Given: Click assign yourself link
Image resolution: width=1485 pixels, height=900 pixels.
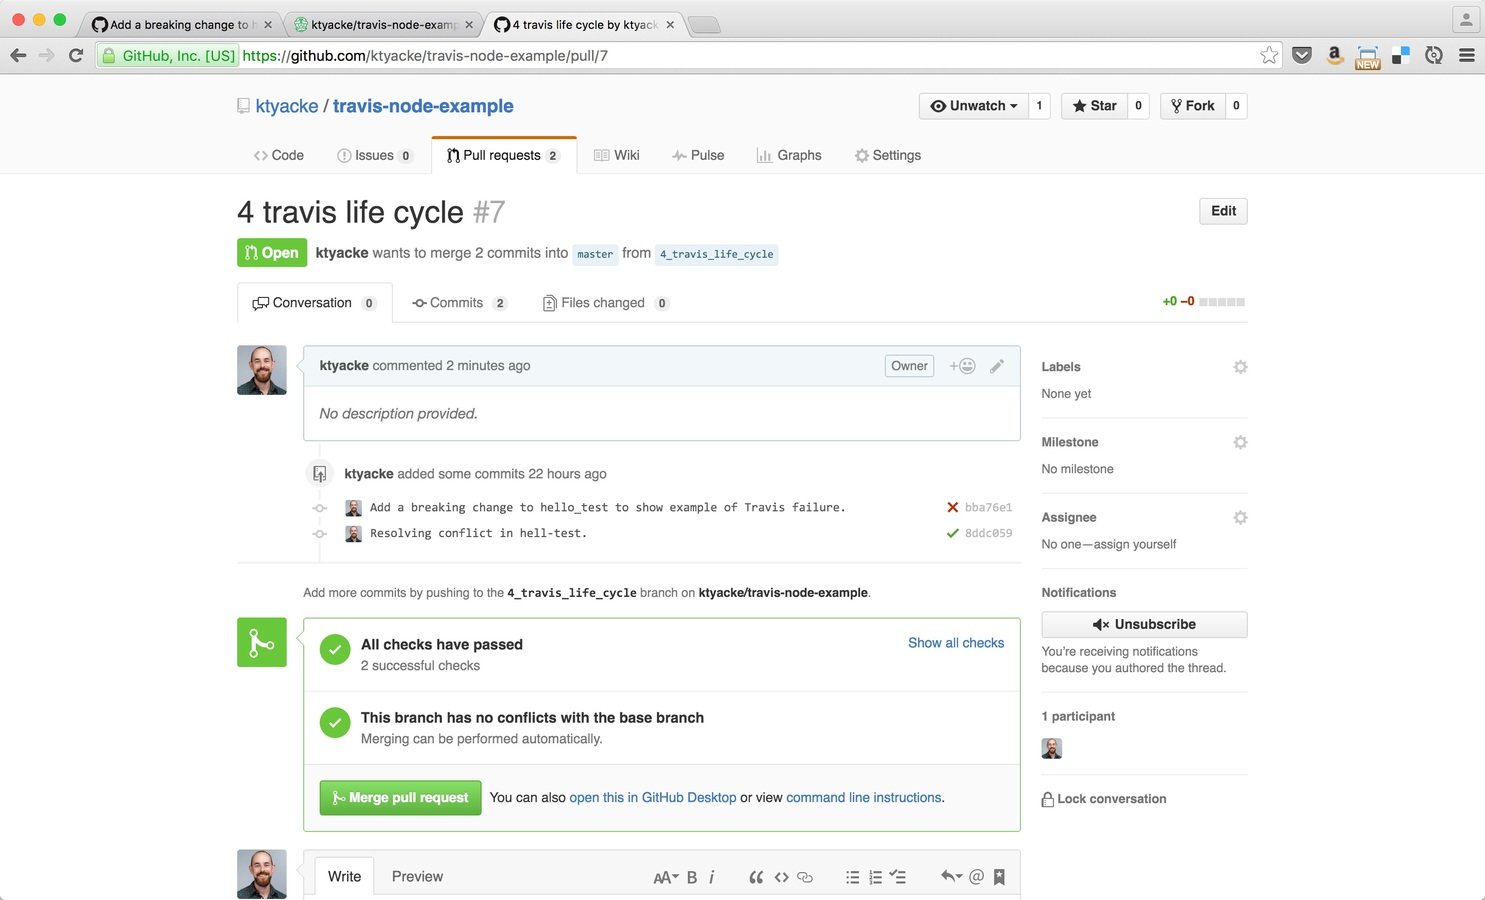Looking at the screenshot, I should [1135, 544].
